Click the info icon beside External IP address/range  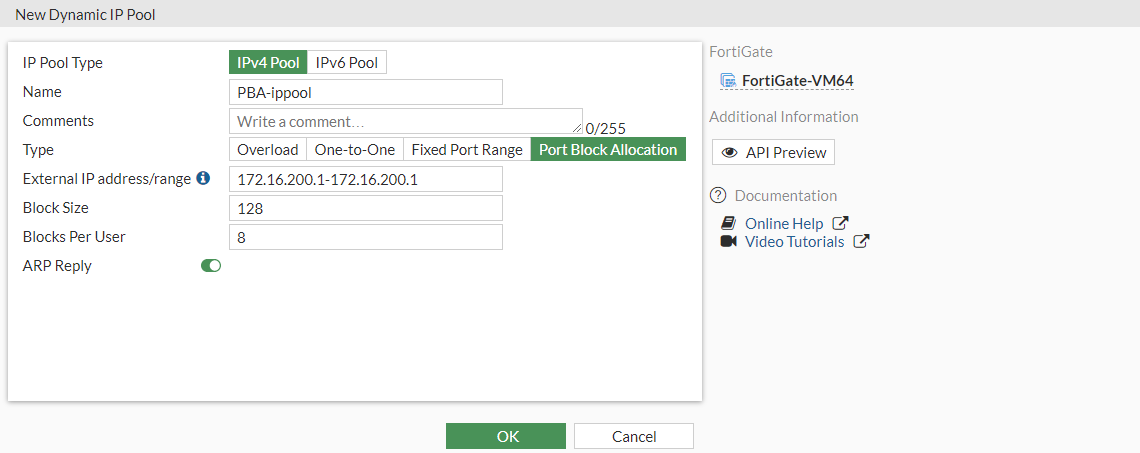(x=203, y=178)
